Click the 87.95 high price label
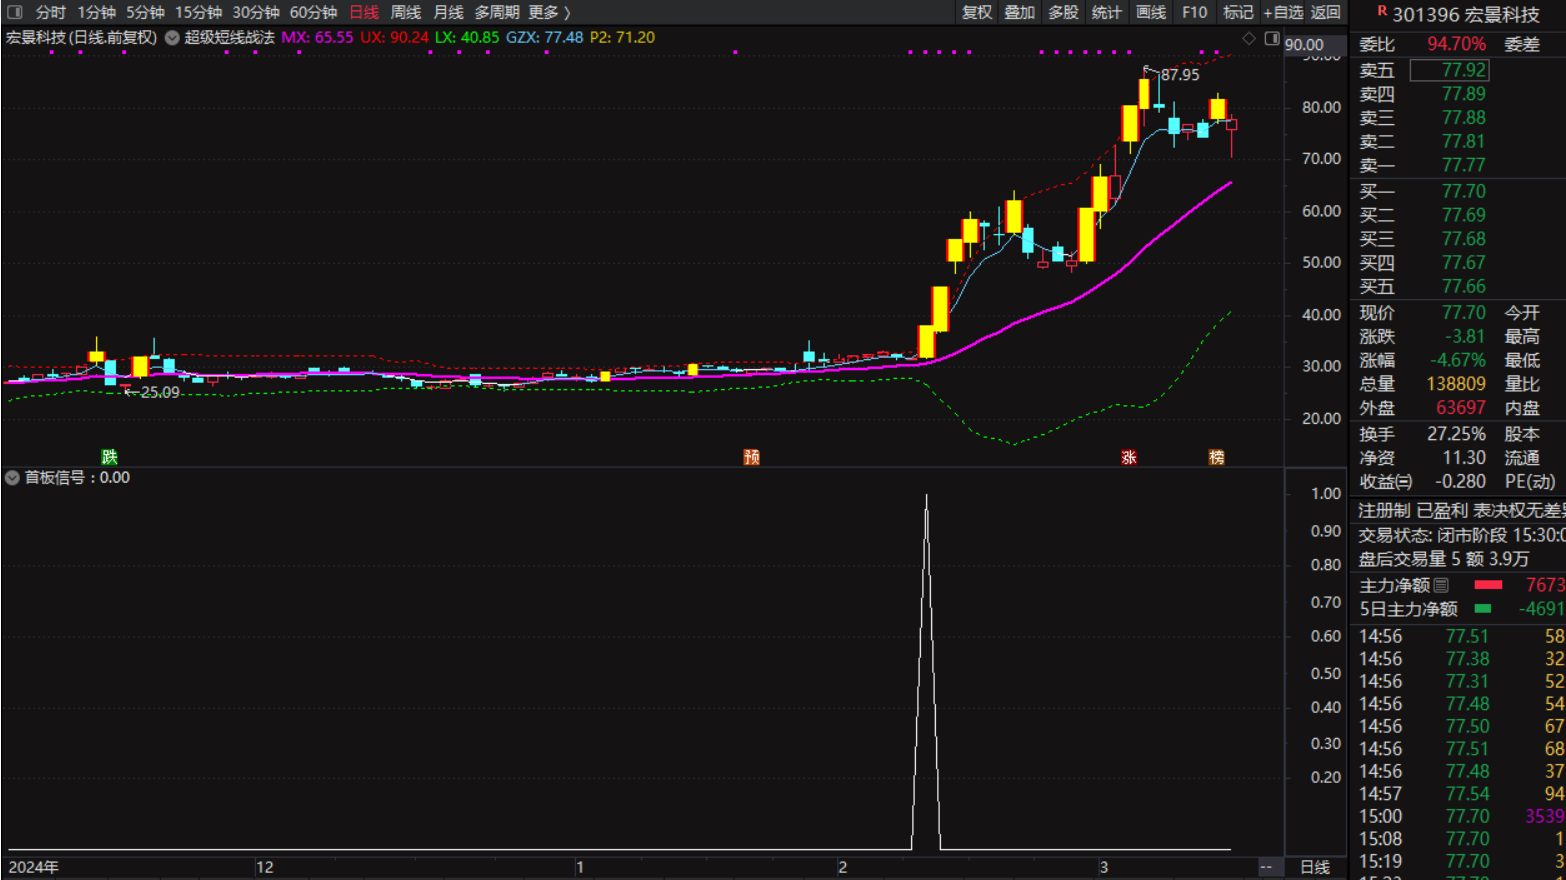 point(1180,75)
